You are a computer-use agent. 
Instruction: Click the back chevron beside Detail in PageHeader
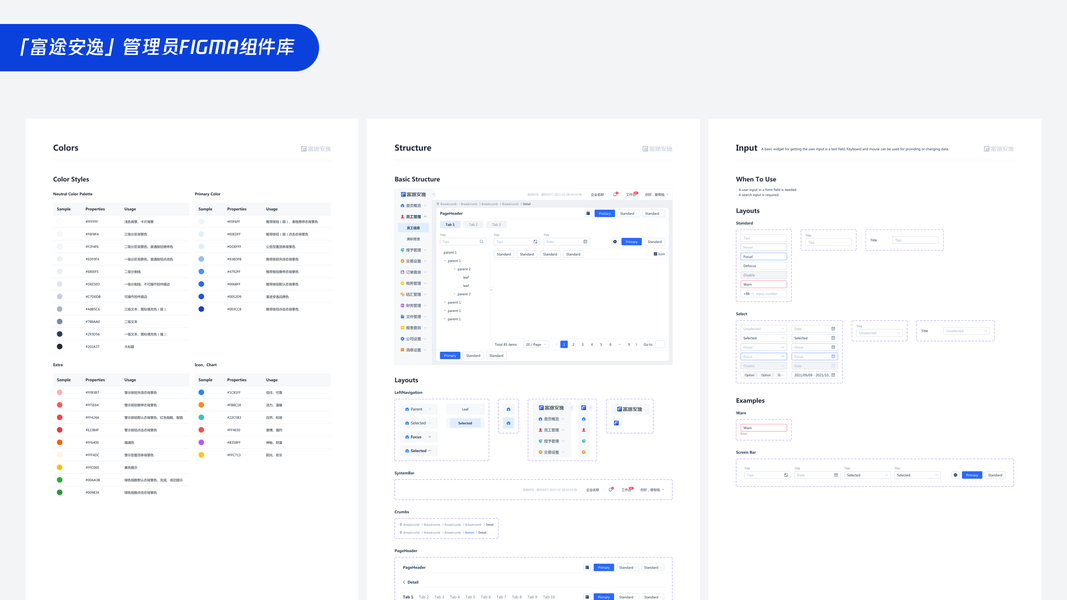(404, 582)
